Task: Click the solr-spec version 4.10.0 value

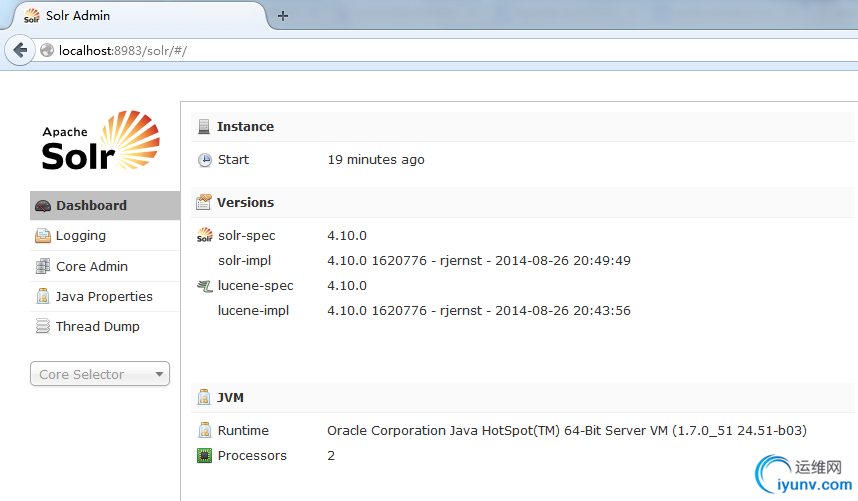Action: pos(347,236)
